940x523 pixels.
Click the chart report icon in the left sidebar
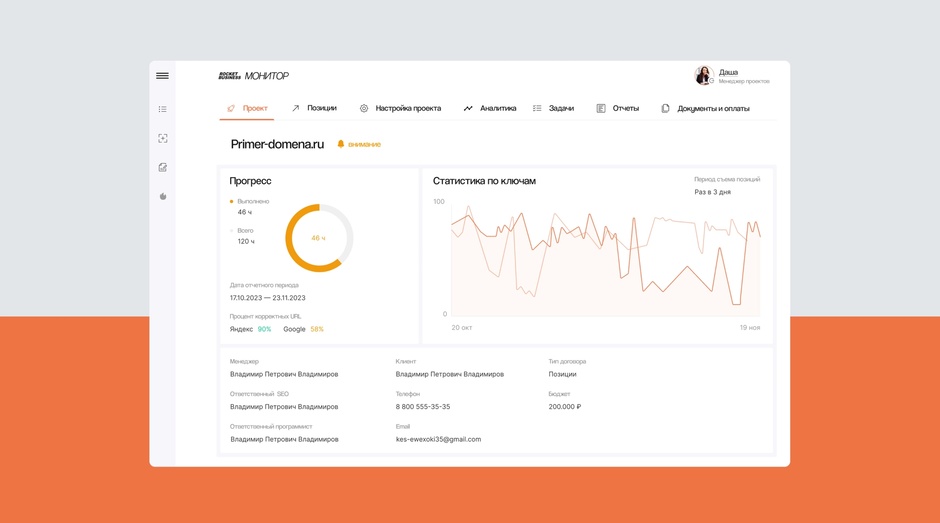(162, 167)
